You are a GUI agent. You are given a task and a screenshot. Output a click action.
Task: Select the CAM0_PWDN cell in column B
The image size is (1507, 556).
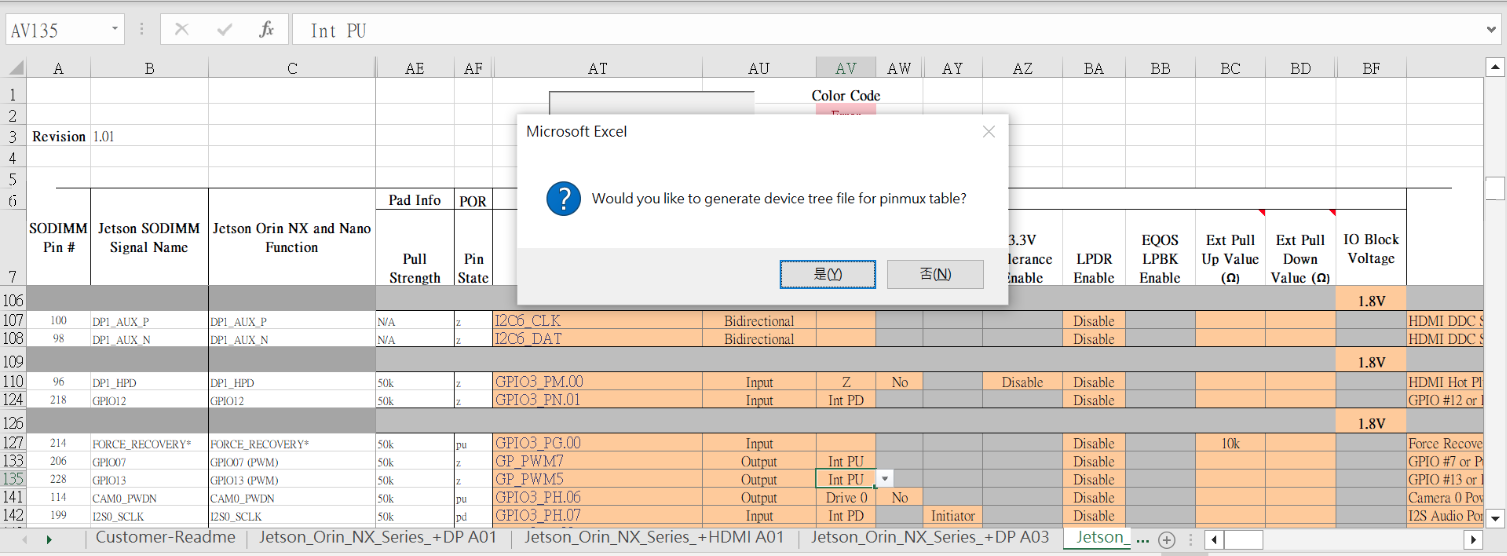pos(149,497)
